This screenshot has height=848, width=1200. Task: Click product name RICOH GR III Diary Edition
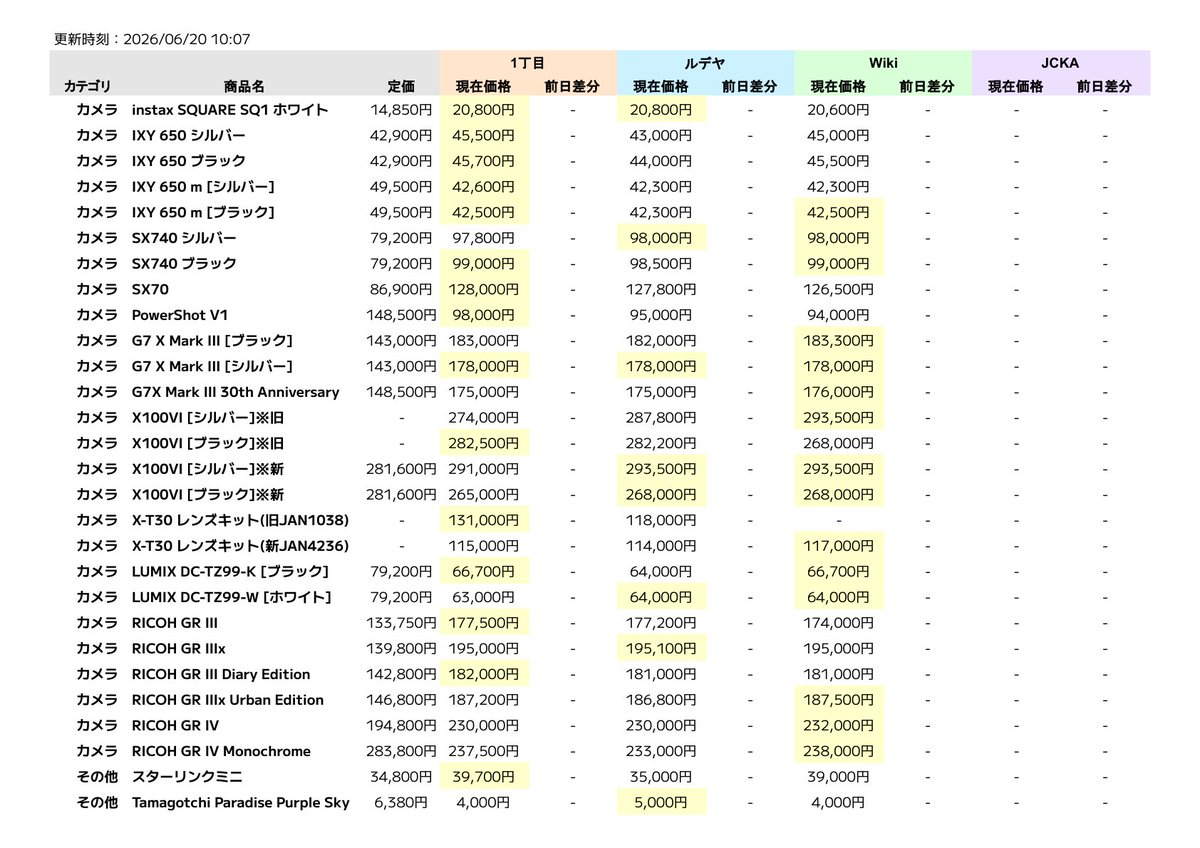[221, 674]
